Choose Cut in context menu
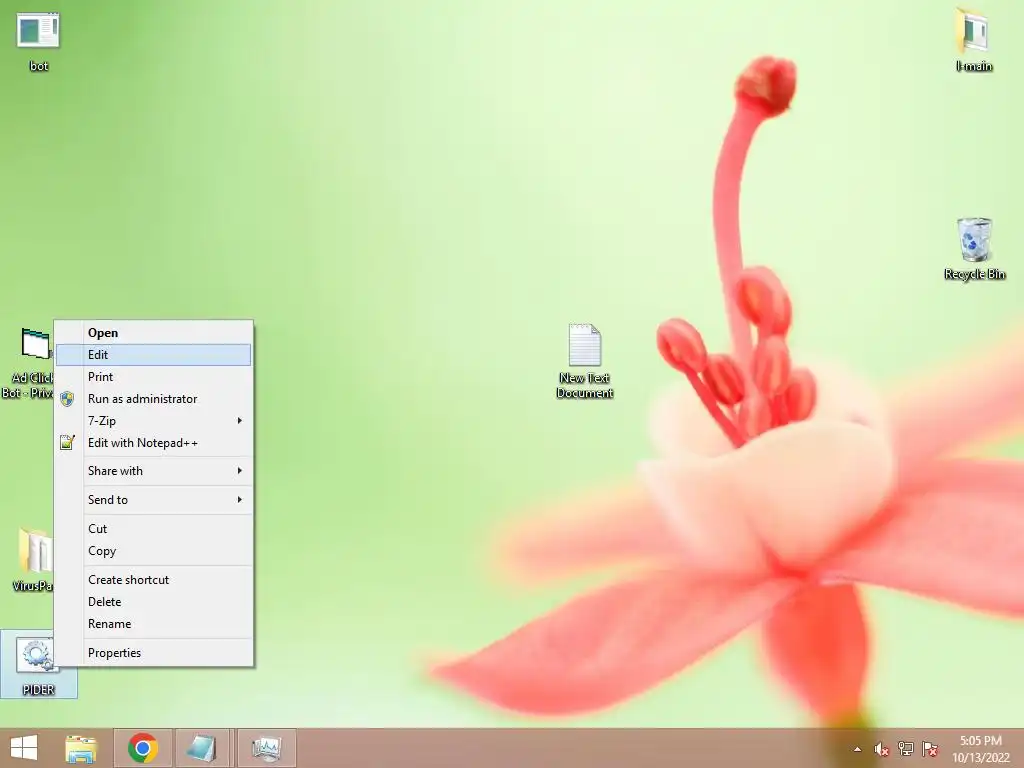This screenshot has width=1024, height=768. click(x=153, y=529)
